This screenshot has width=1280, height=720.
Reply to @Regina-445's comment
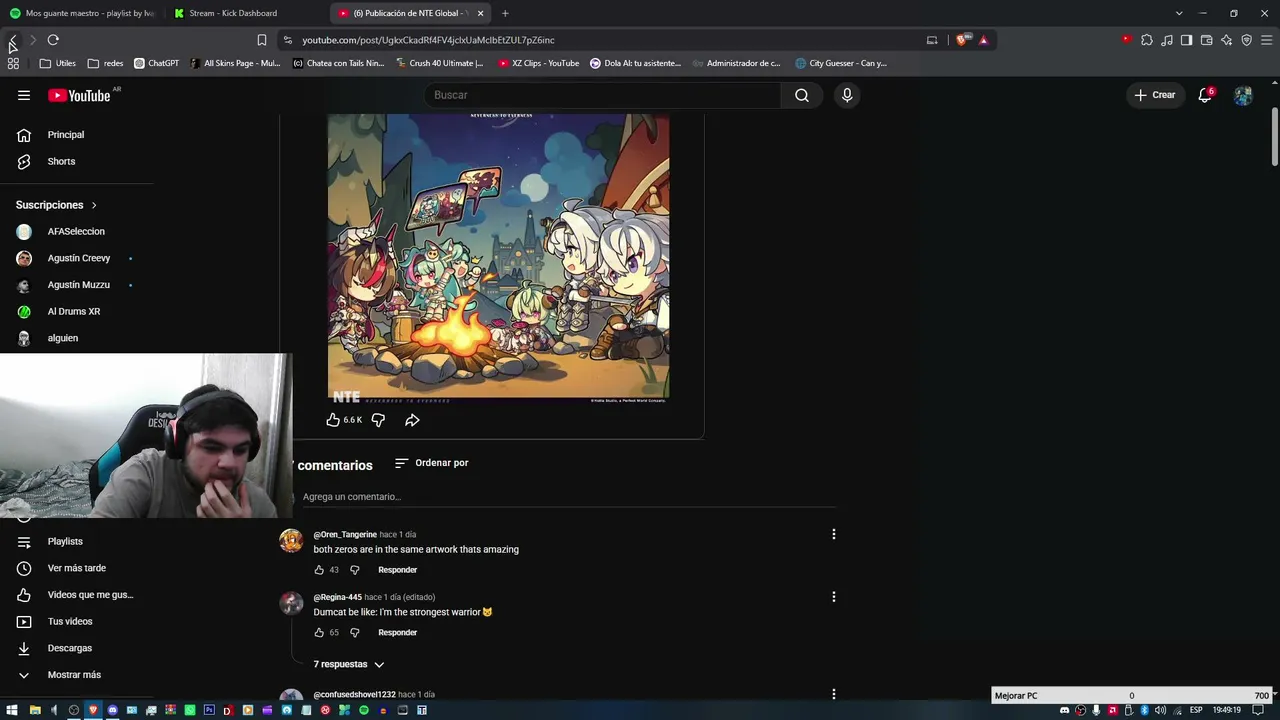tap(397, 633)
